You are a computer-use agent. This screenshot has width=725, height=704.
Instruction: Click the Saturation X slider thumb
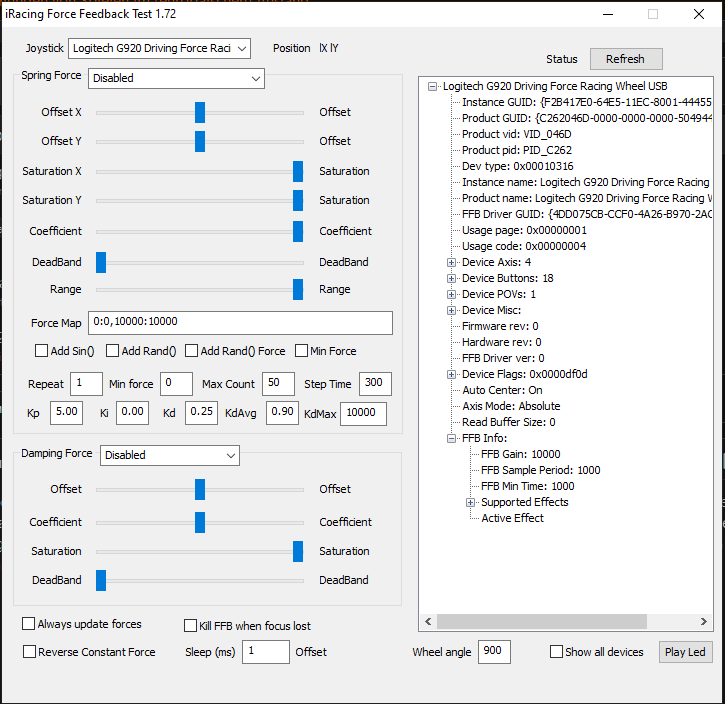[298, 171]
